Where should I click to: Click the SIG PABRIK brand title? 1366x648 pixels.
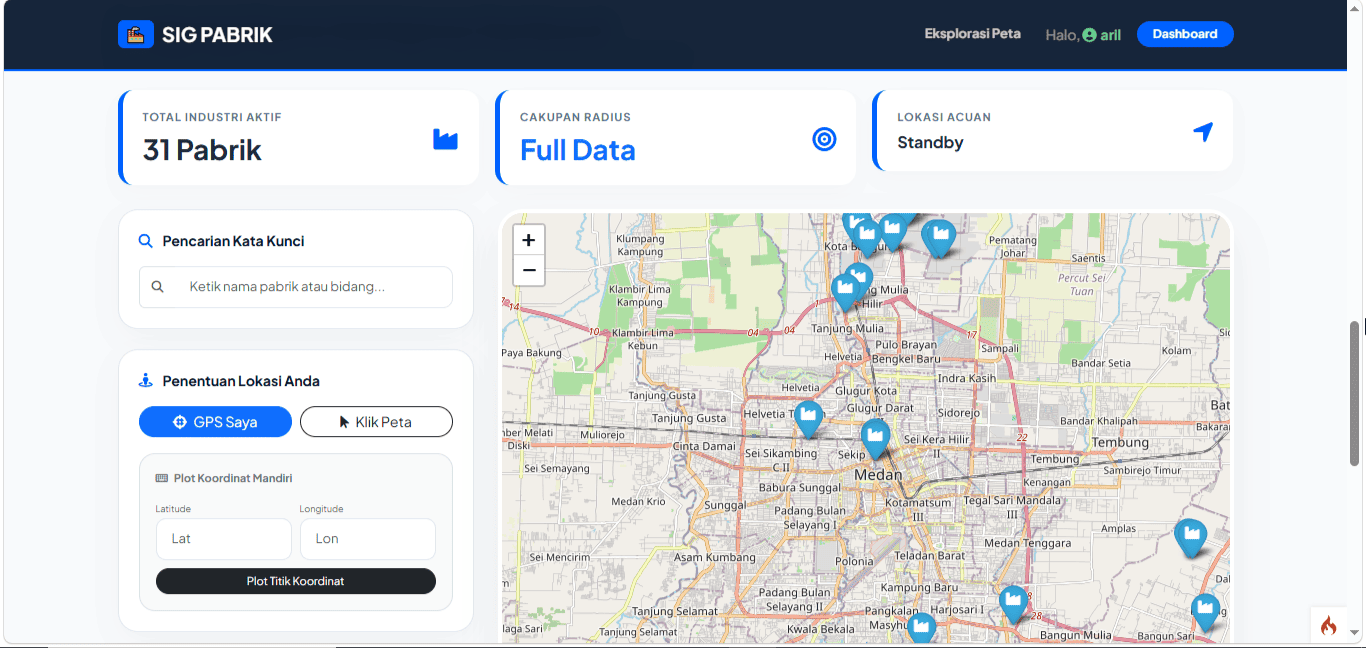217,35
